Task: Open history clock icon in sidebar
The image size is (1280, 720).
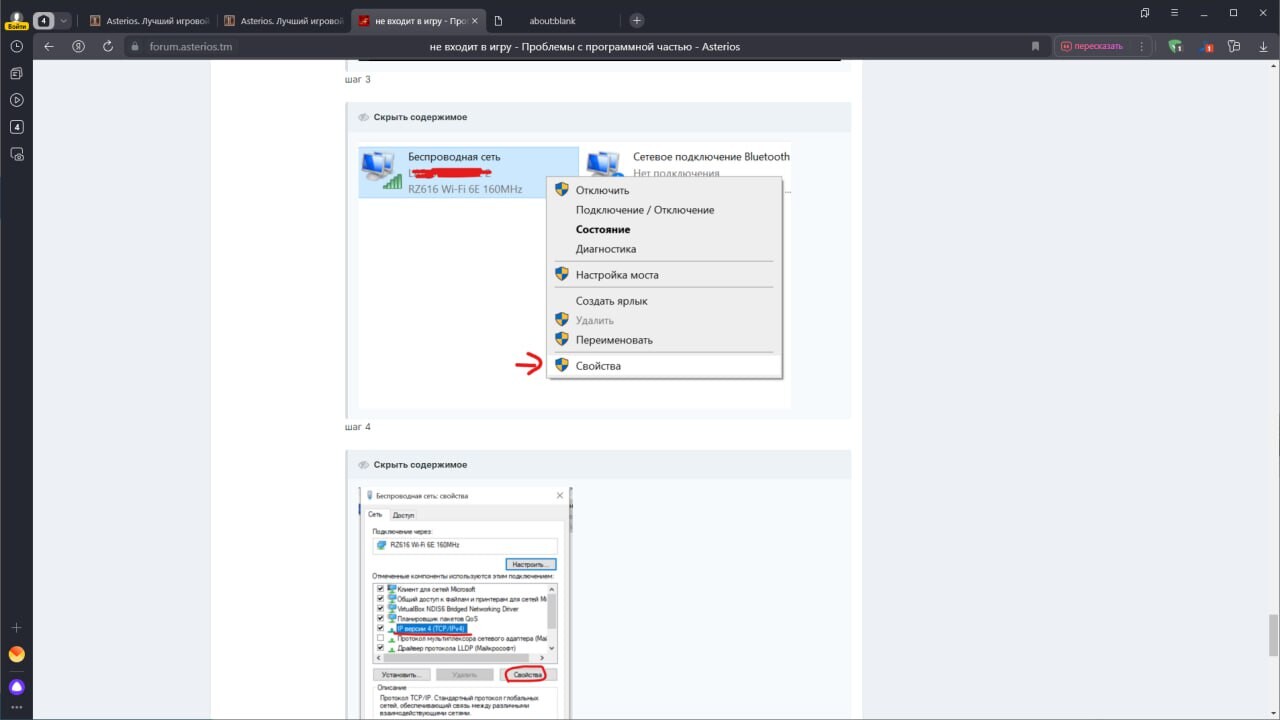Action: coord(17,46)
